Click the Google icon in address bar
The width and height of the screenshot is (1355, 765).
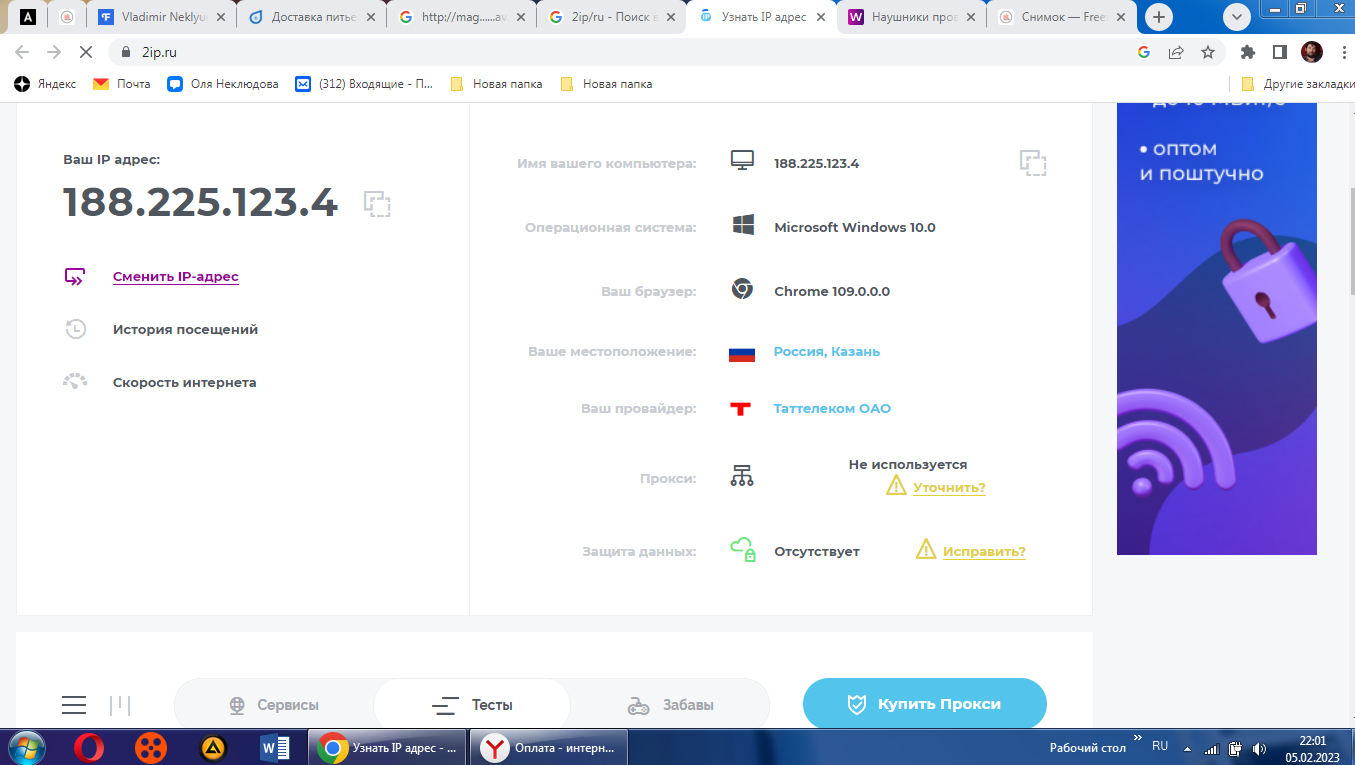[x=1144, y=52]
